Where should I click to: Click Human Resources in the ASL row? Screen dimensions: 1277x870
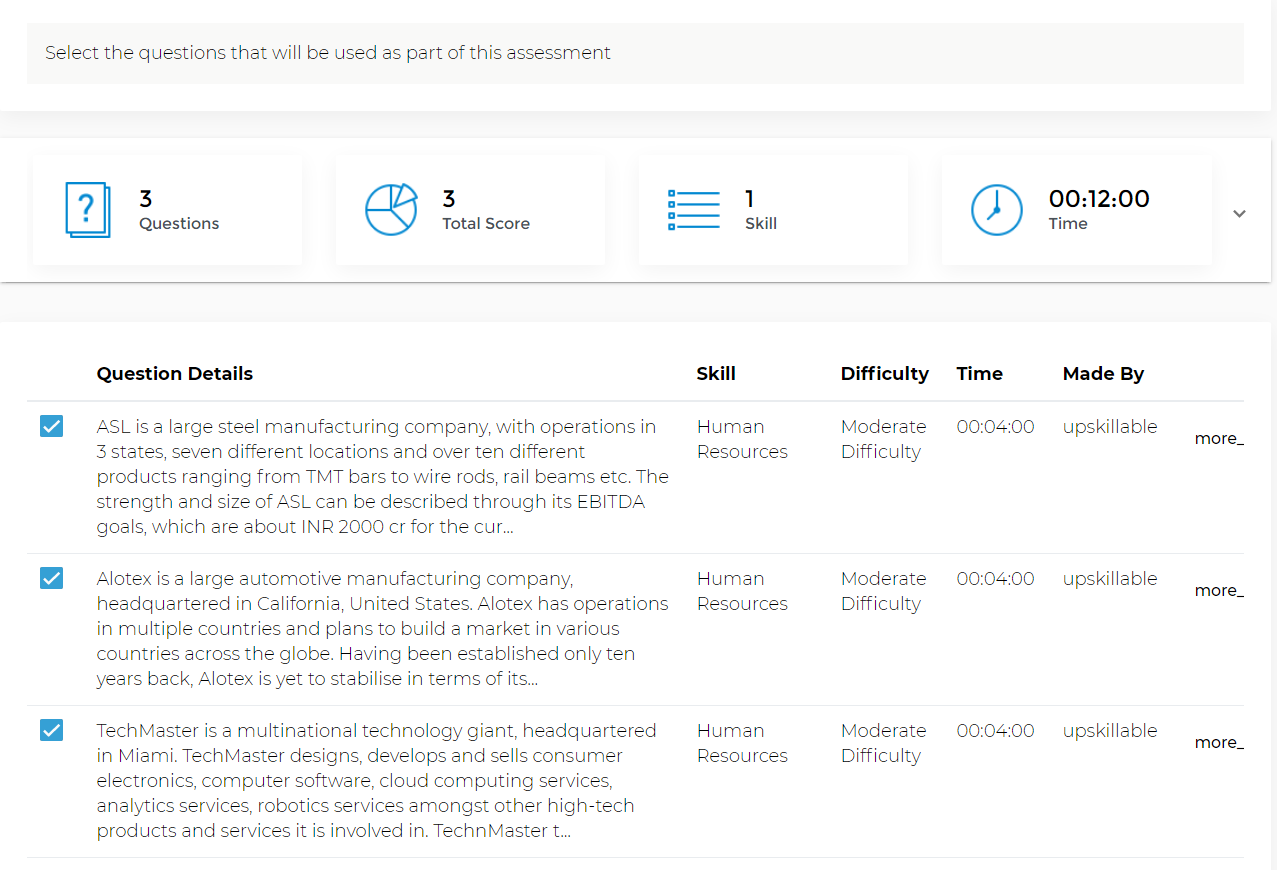tap(742, 439)
